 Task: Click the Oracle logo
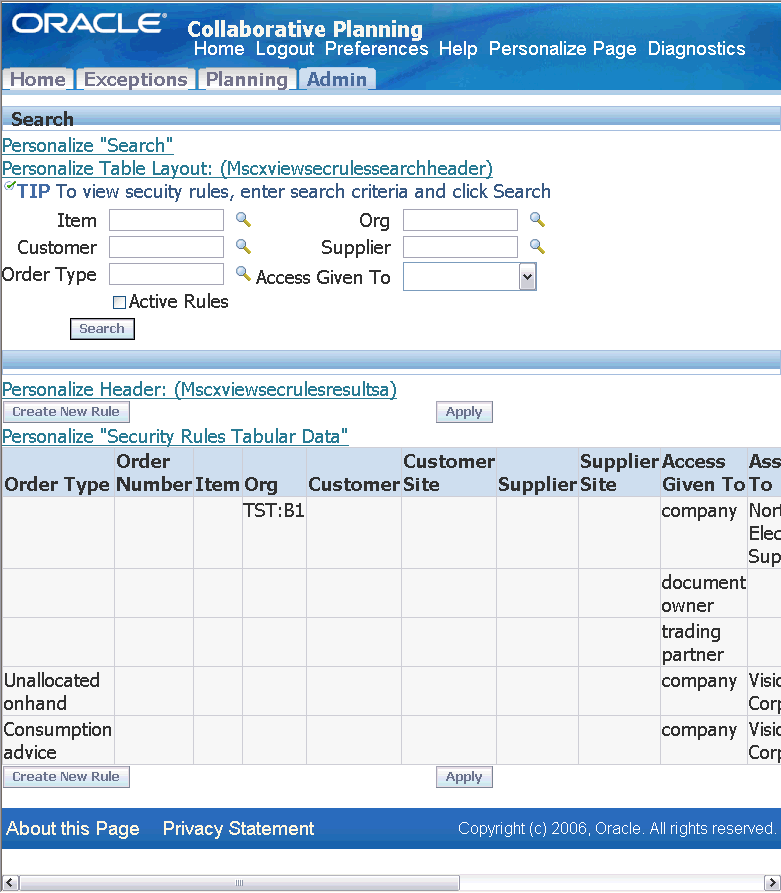[89, 23]
